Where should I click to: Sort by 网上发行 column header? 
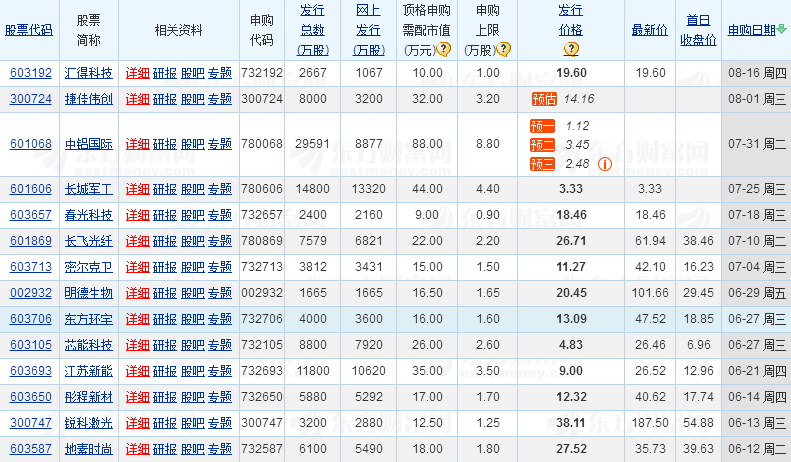[x=369, y=30]
